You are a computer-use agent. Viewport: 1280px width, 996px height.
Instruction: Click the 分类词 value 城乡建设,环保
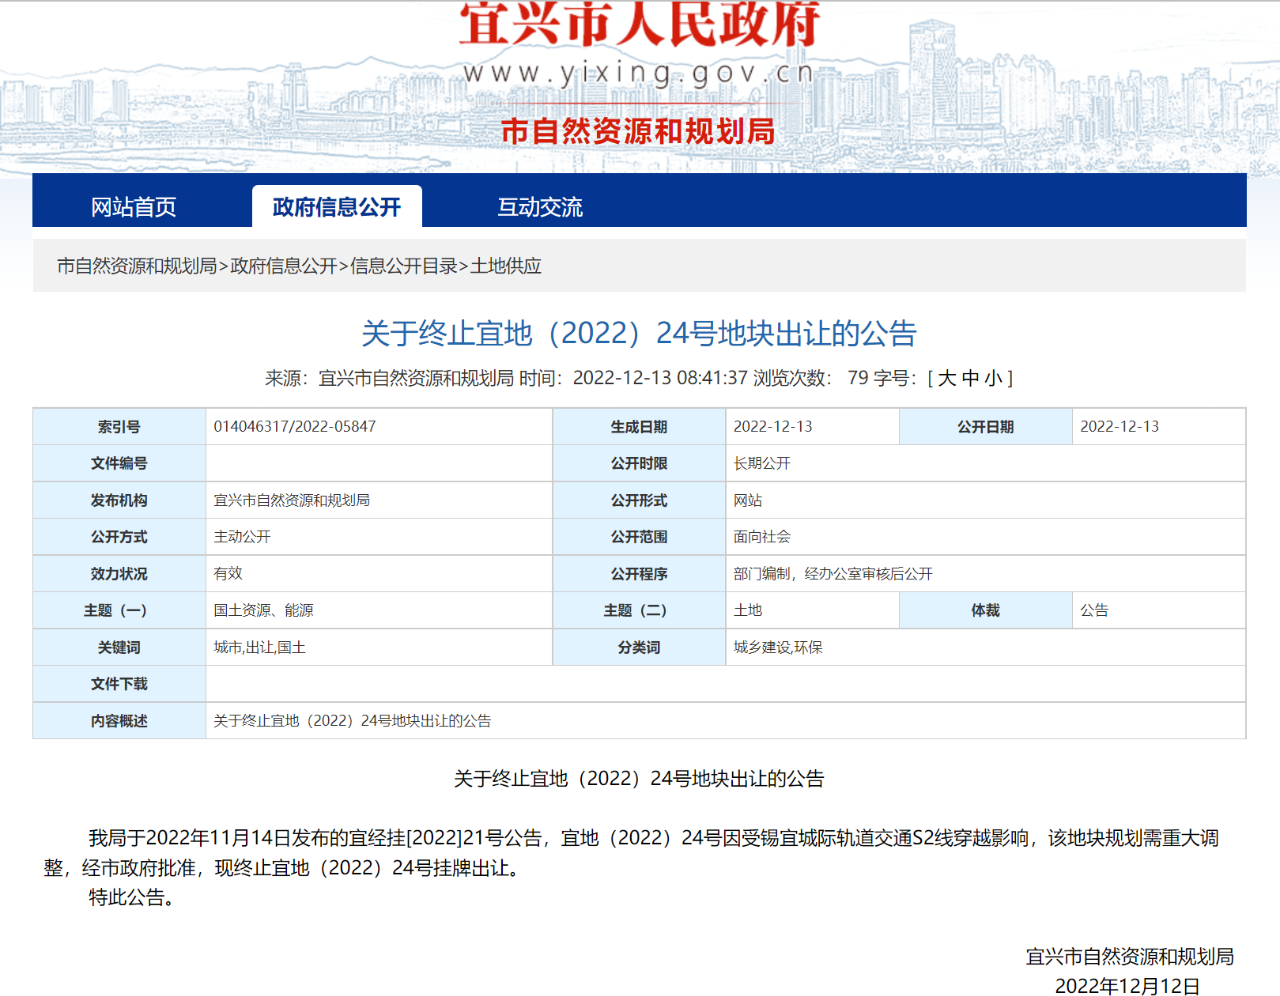click(778, 647)
